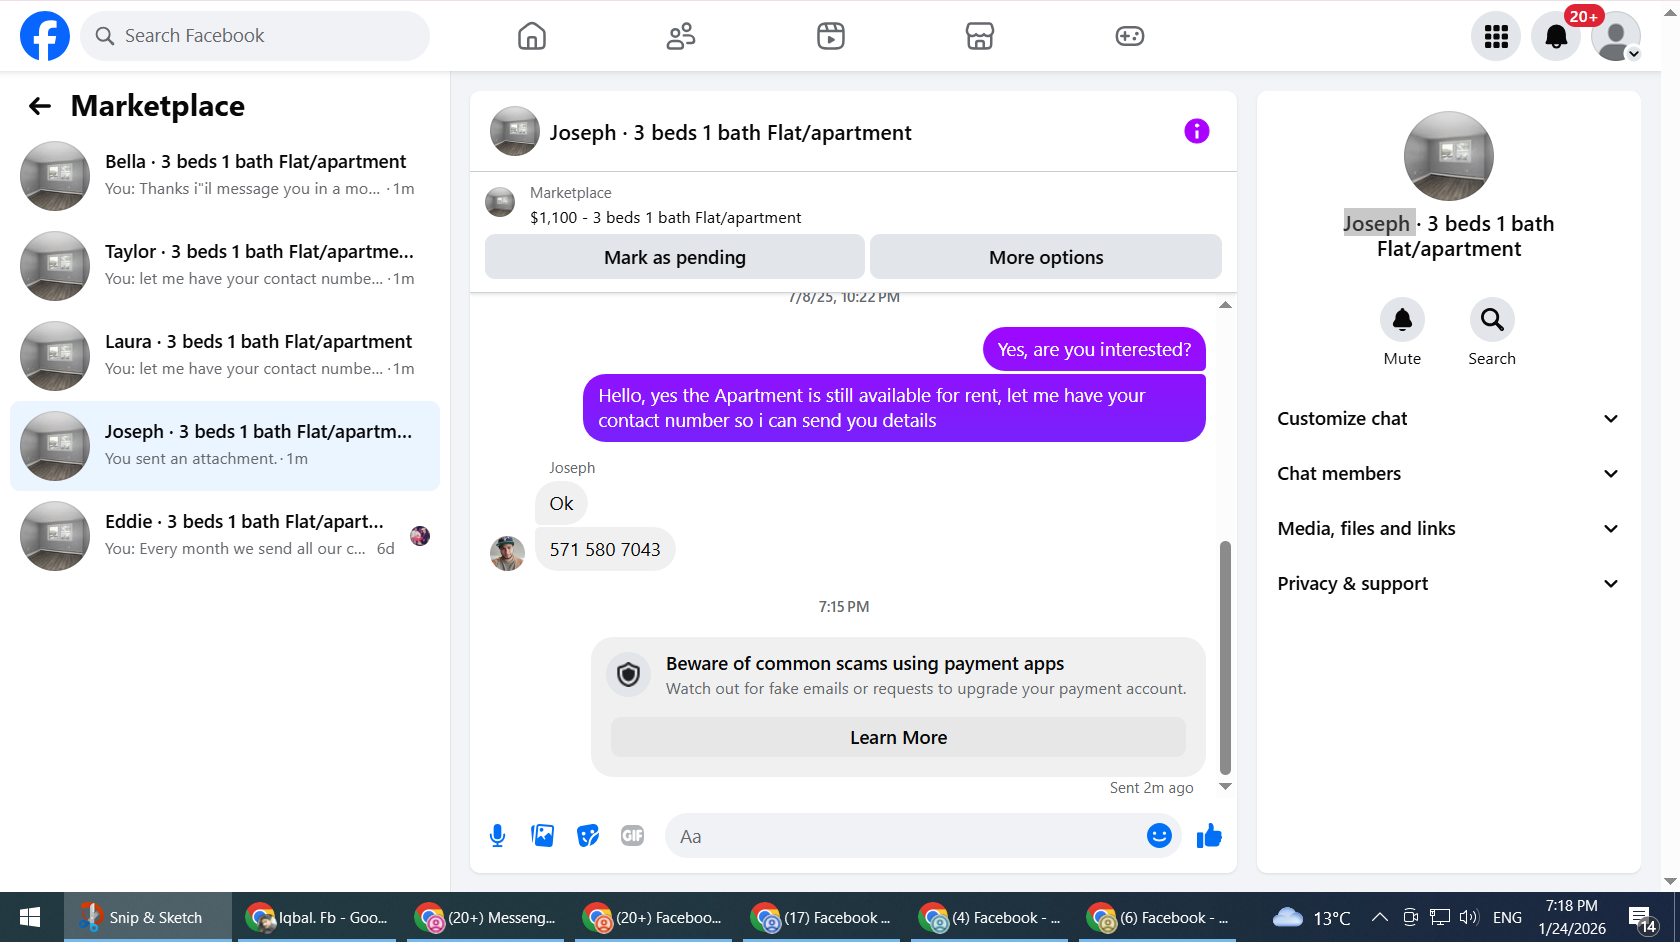
Task: Open the Video tab icon
Action: (831, 36)
